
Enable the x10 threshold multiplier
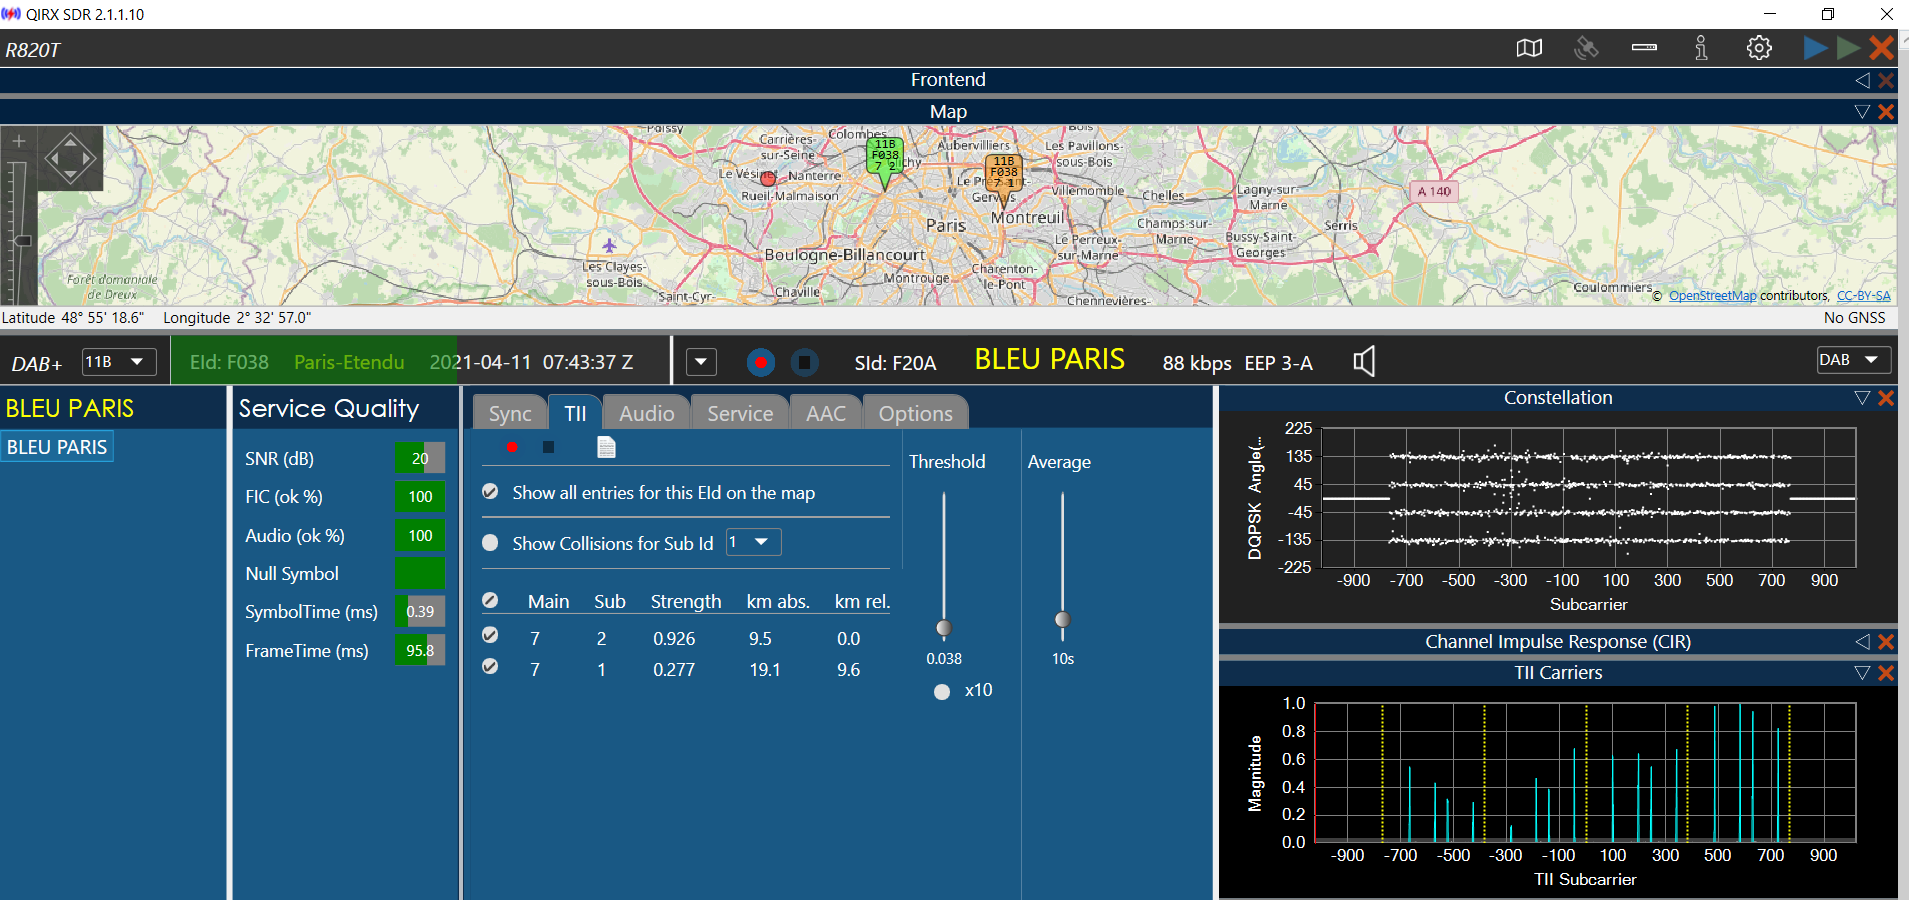941,692
